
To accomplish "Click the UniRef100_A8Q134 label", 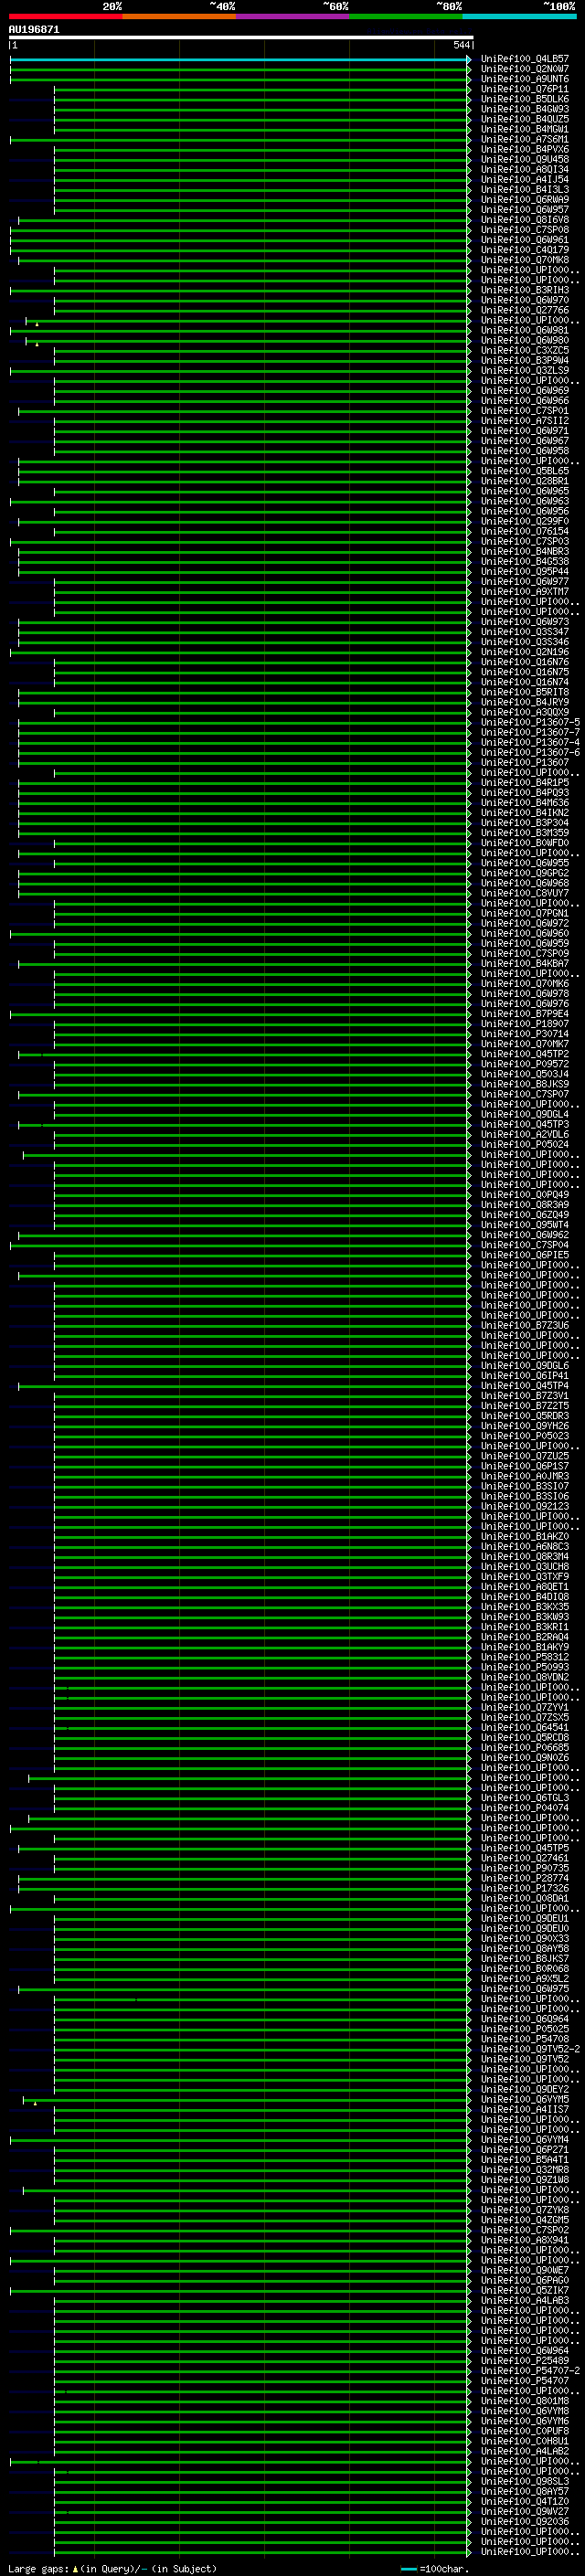I will [525, 169].
